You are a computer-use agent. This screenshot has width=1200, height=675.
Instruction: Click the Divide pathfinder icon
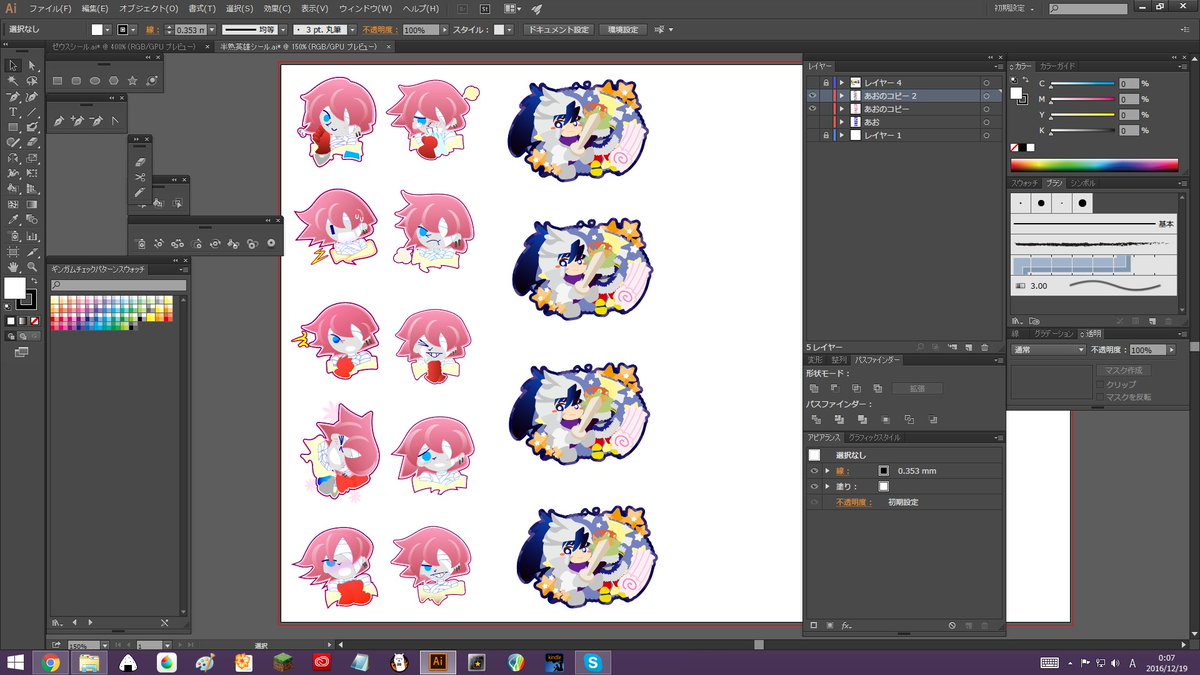816,420
